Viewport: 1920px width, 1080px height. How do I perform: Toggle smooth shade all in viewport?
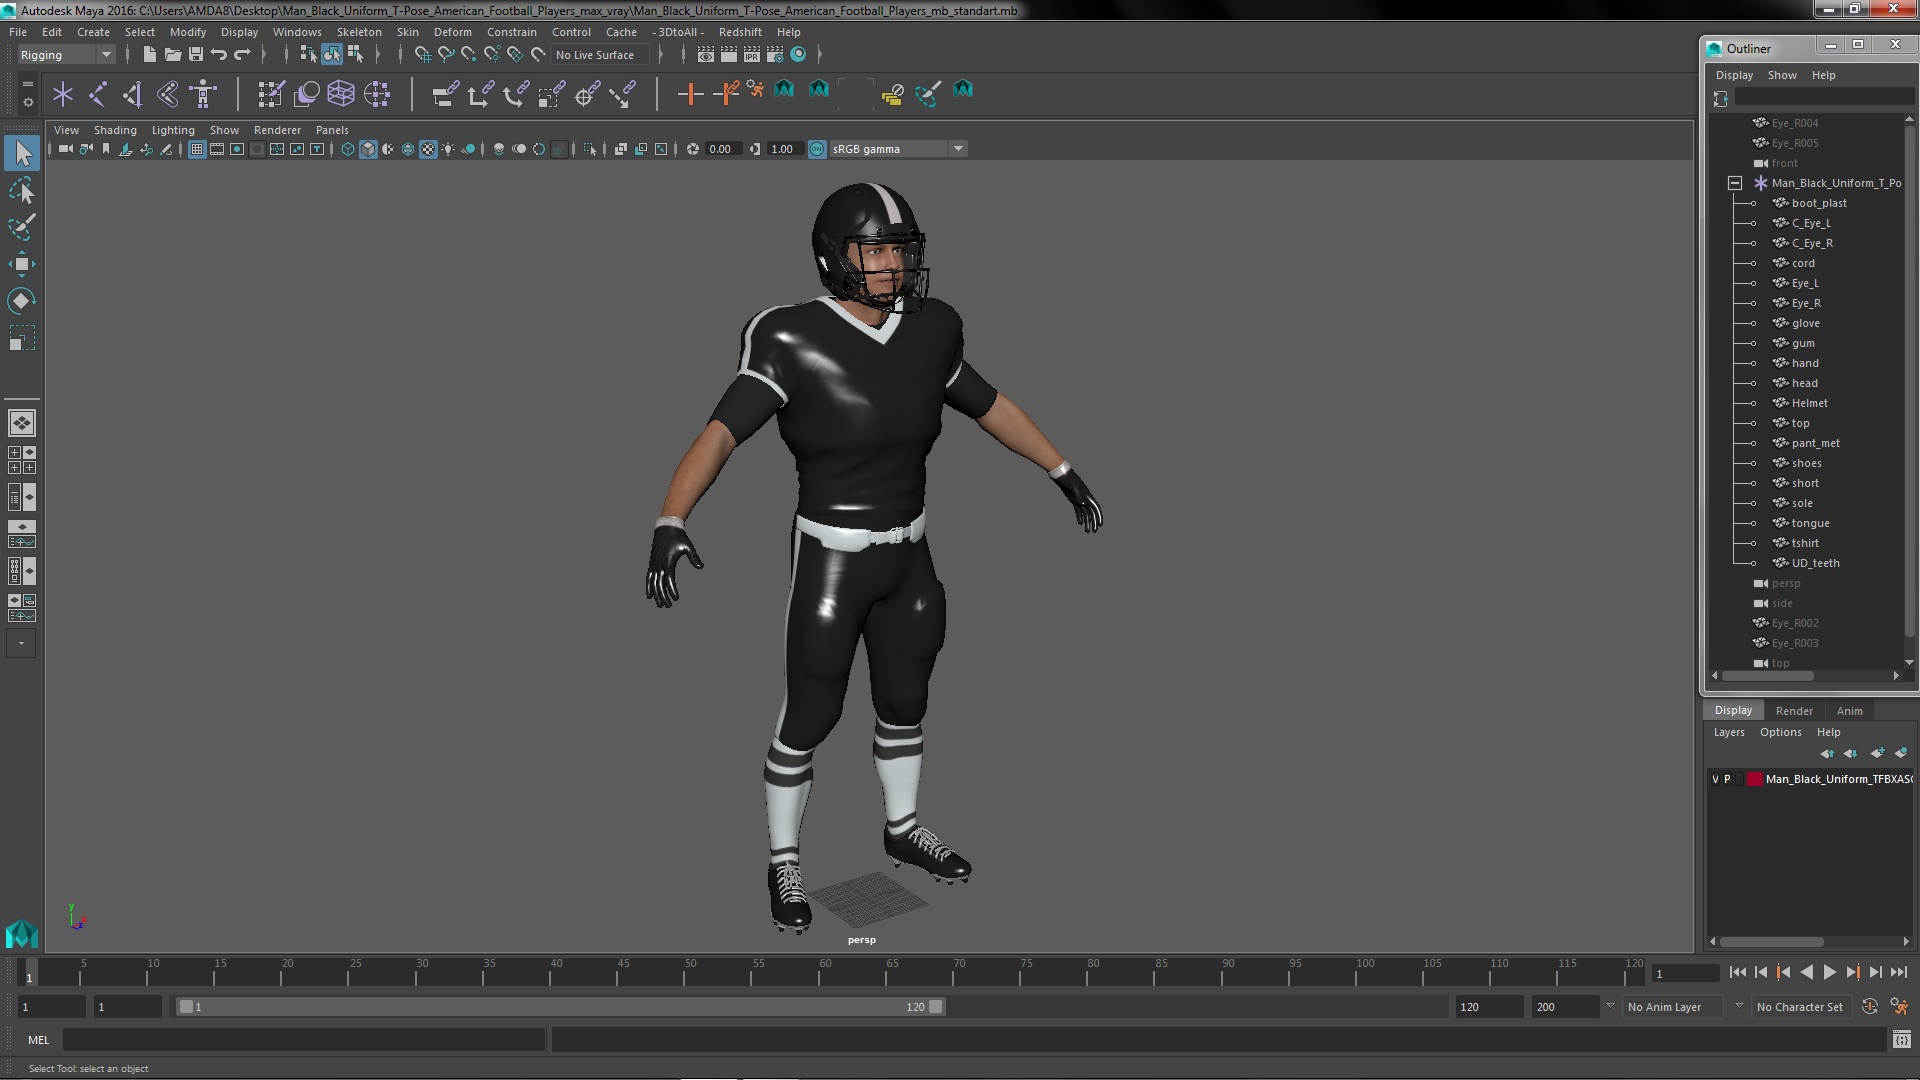[368, 149]
